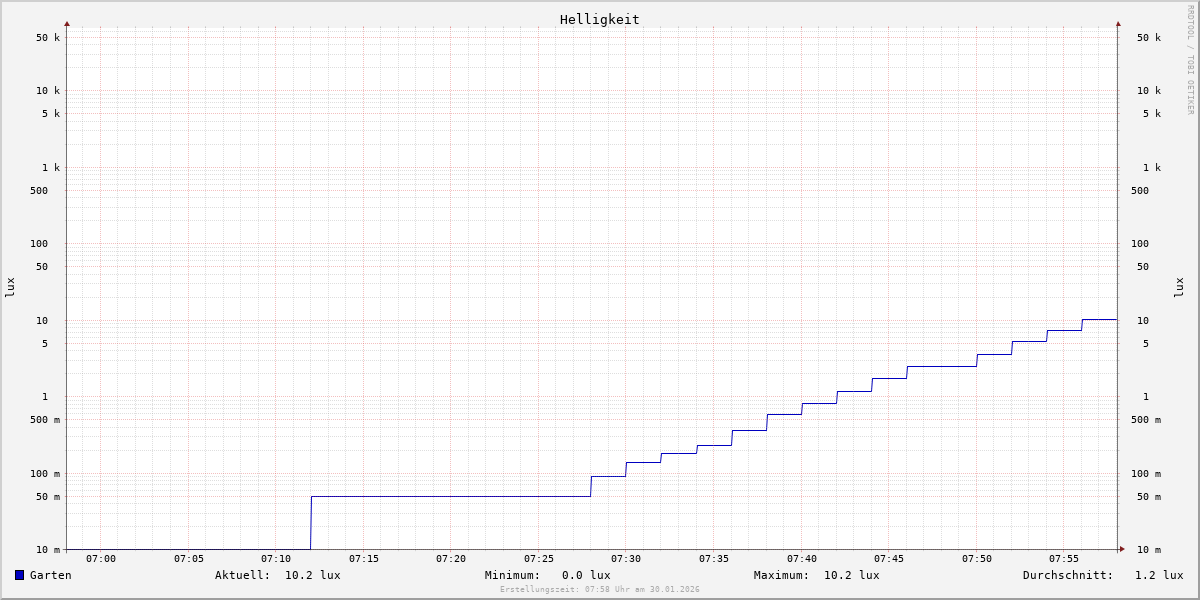Click the red arrow atop right y-axis
Viewport: 1200px width, 600px height.
pos(1118,23)
